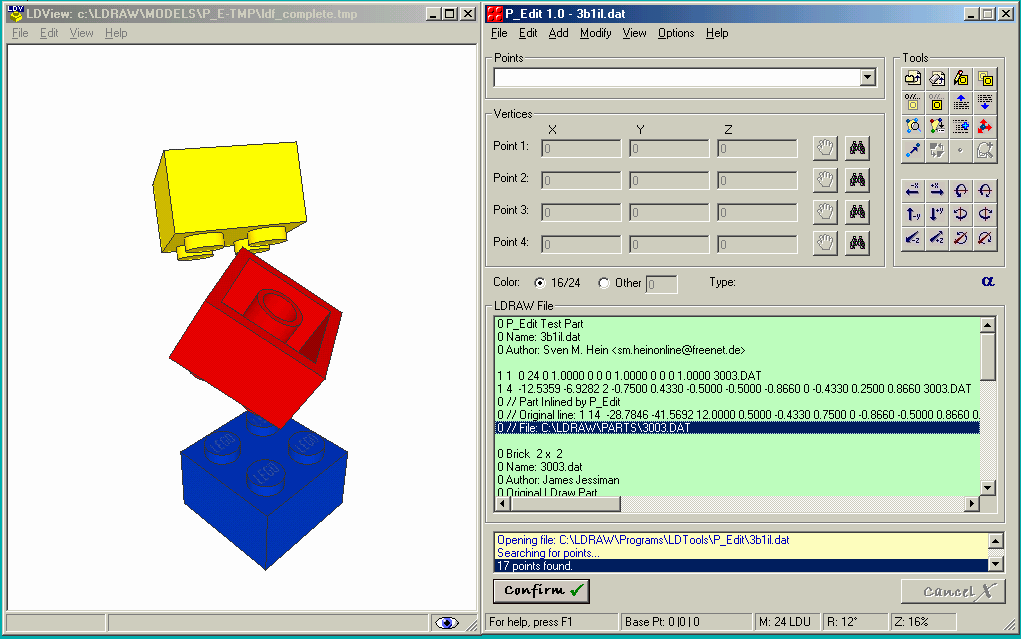Toggle the eye icon in LDView status bar
Image resolution: width=1021 pixels, height=639 pixels.
pyautogui.click(x=447, y=623)
